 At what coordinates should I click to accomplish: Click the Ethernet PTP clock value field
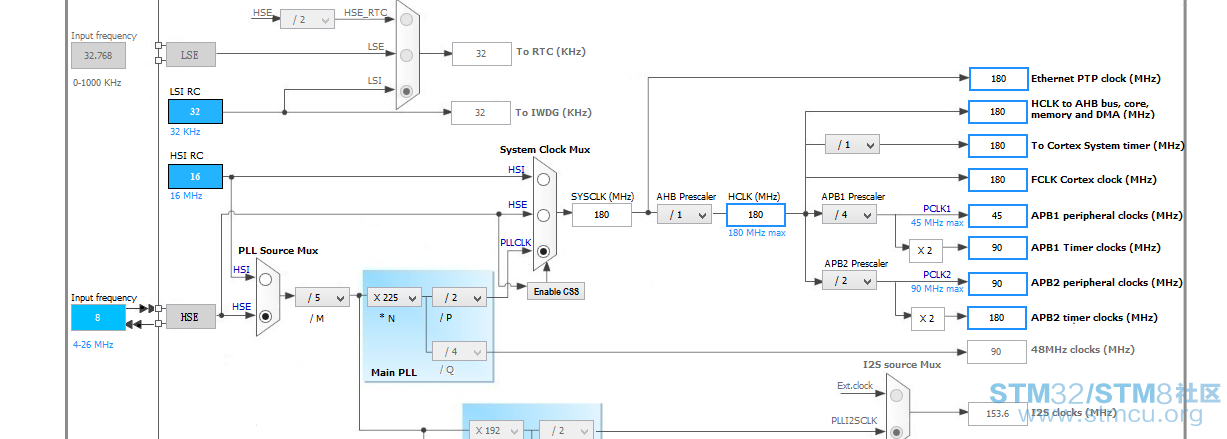click(998, 78)
